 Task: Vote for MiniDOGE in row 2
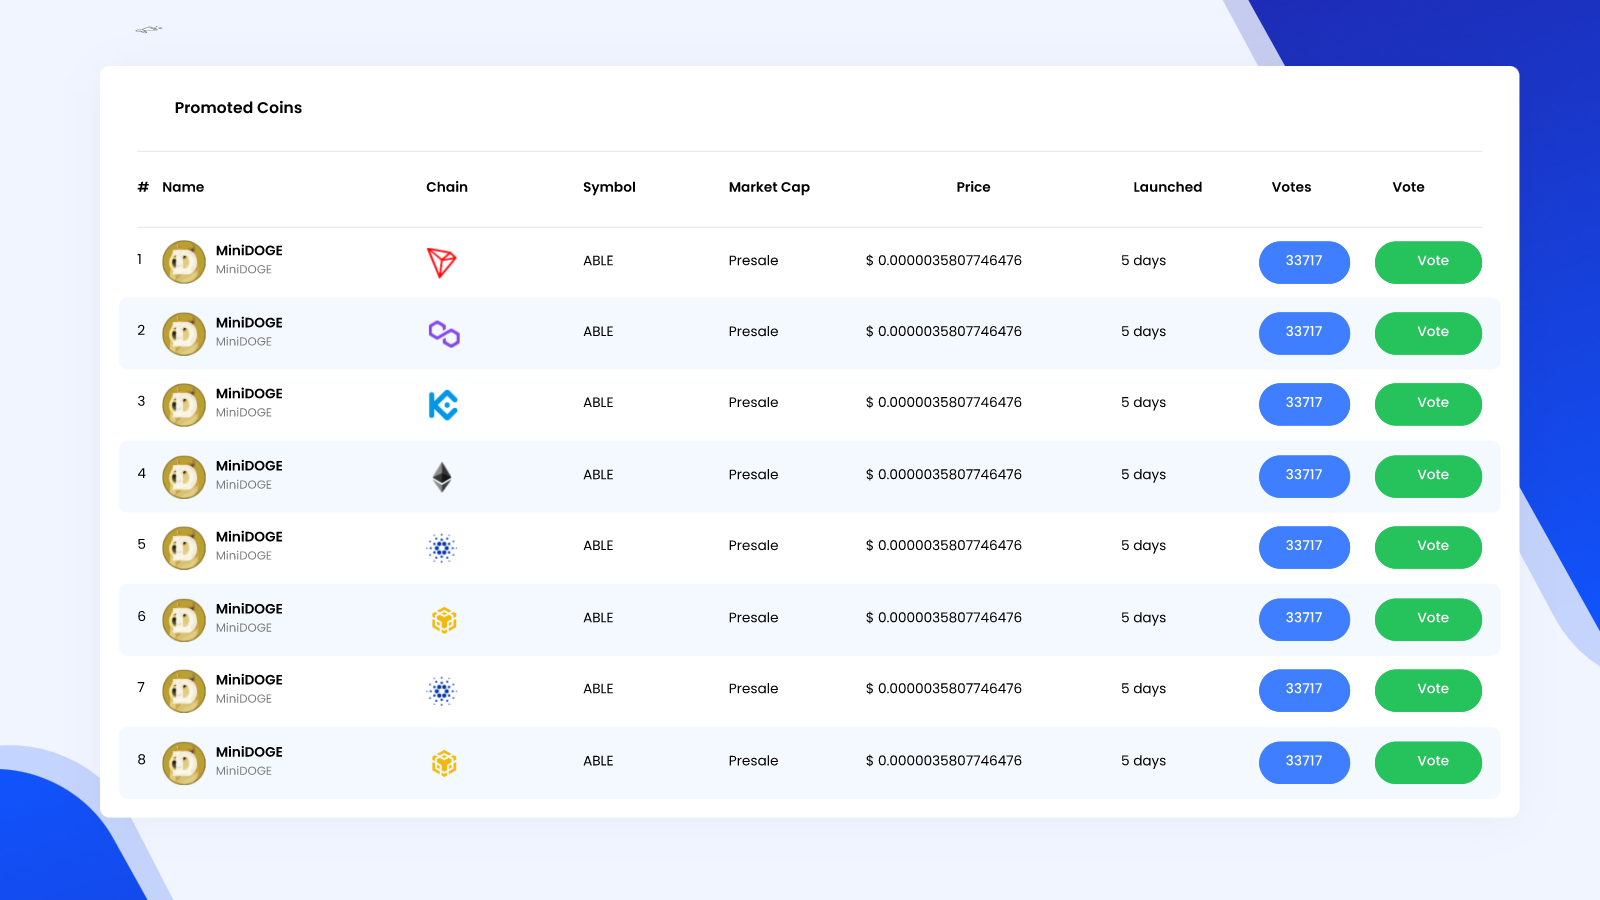tap(1428, 333)
